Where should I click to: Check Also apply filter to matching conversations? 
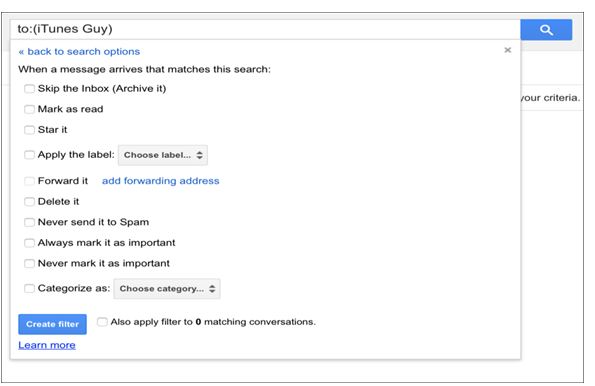coord(102,322)
